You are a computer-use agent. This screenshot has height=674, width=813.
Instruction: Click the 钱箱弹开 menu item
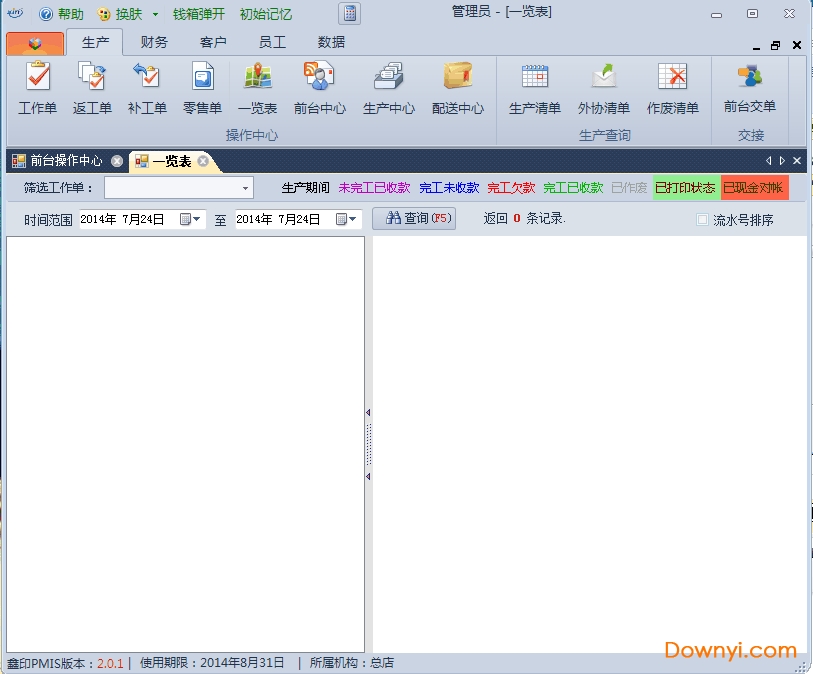tap(200, 14)
